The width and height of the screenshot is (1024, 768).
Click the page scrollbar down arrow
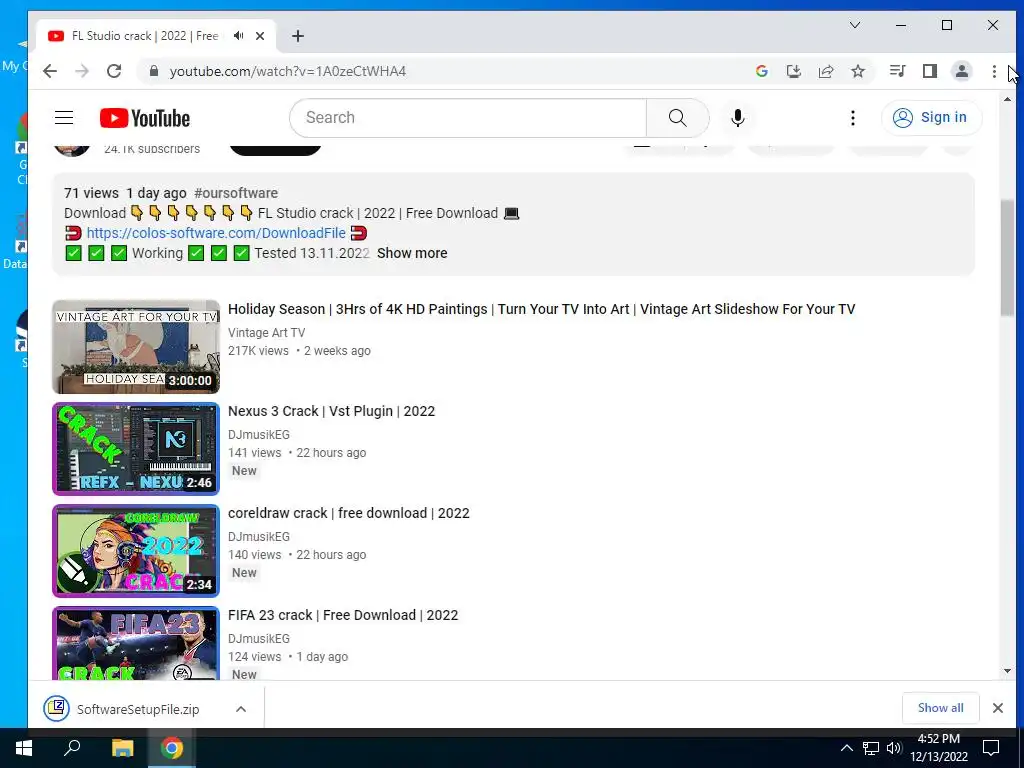pos(1008,671)
